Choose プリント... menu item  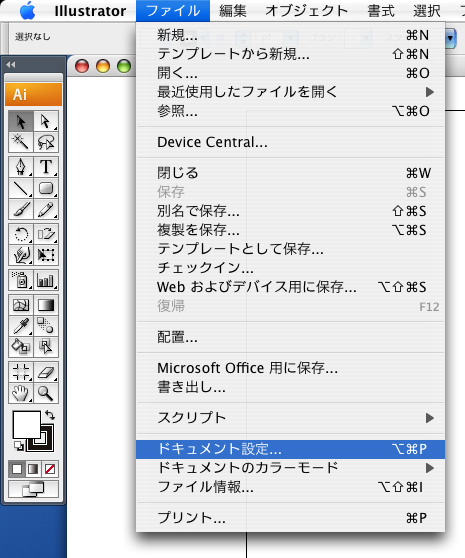(290, 518)
